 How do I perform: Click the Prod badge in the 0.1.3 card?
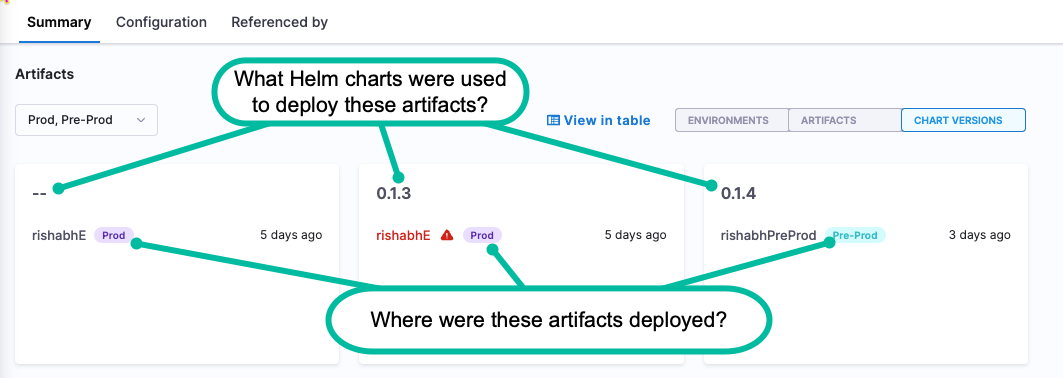482,235
